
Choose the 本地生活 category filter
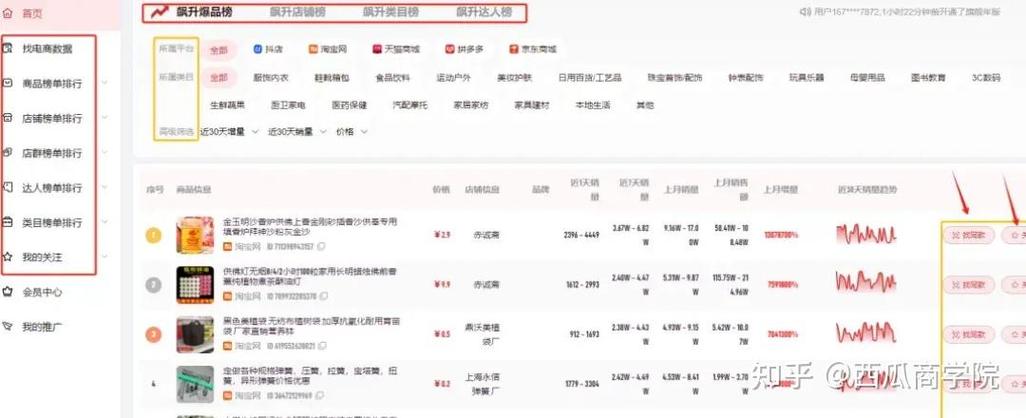593,105
